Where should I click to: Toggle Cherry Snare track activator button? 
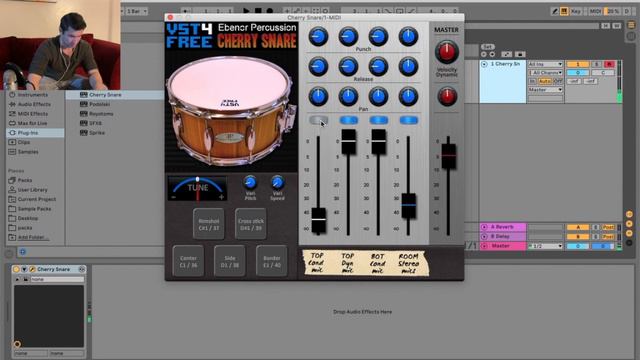tap(578, 64)
